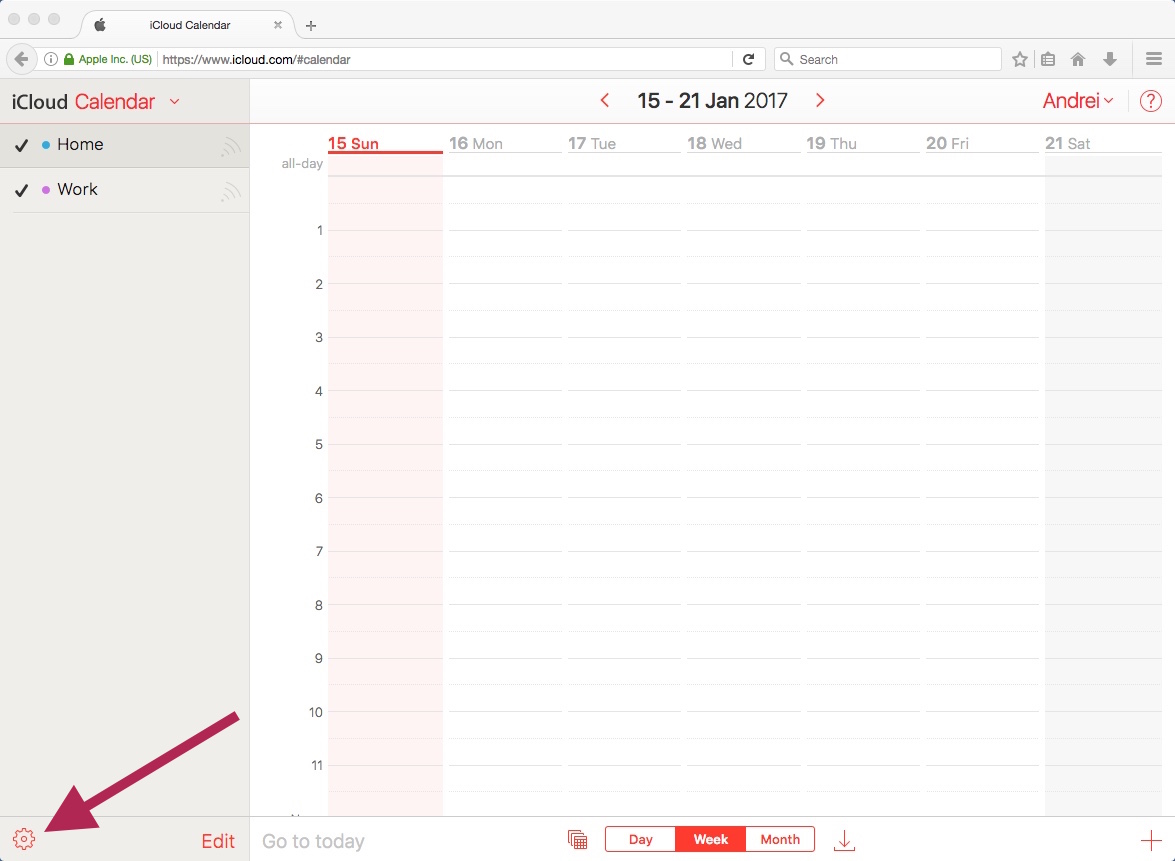Uncheck the Work calendar checkmark

pyautogui.click(x=22, y=190)
